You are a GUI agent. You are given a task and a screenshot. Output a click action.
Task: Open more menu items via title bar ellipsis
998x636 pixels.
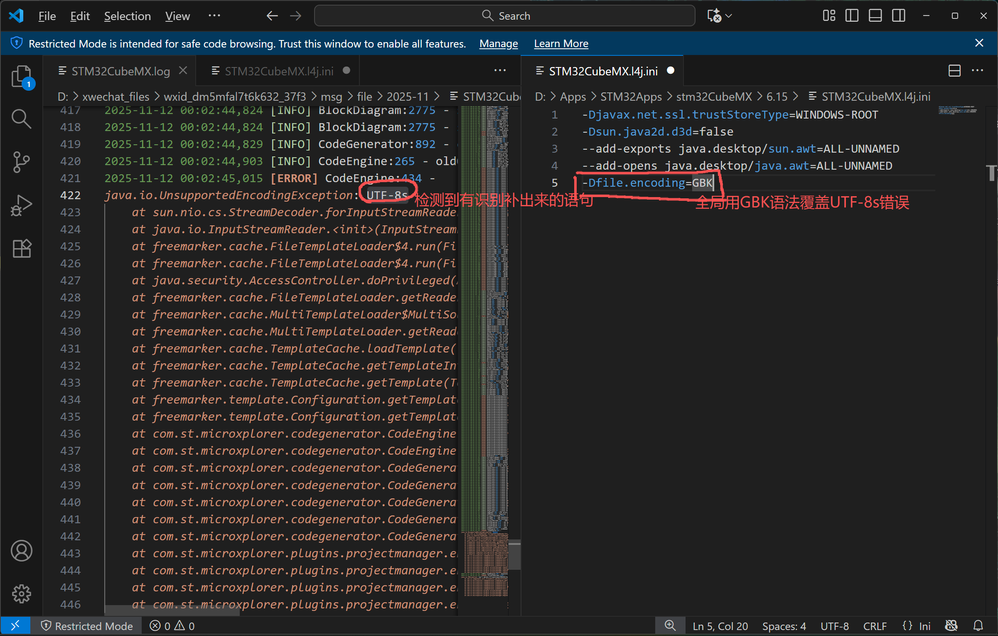(214, 15)
